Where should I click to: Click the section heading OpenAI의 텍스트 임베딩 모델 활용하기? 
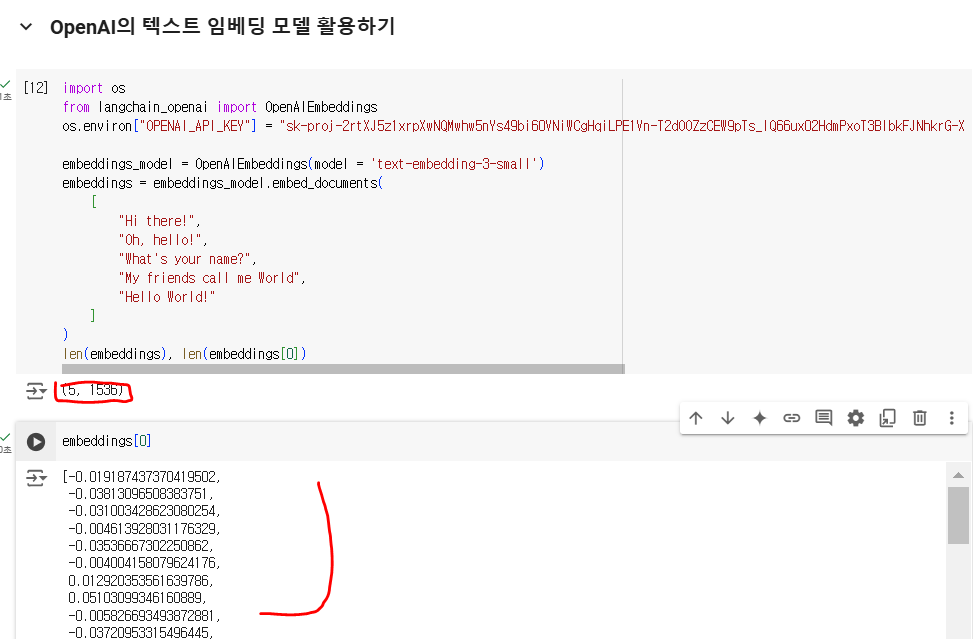click(x=222, y=27)
